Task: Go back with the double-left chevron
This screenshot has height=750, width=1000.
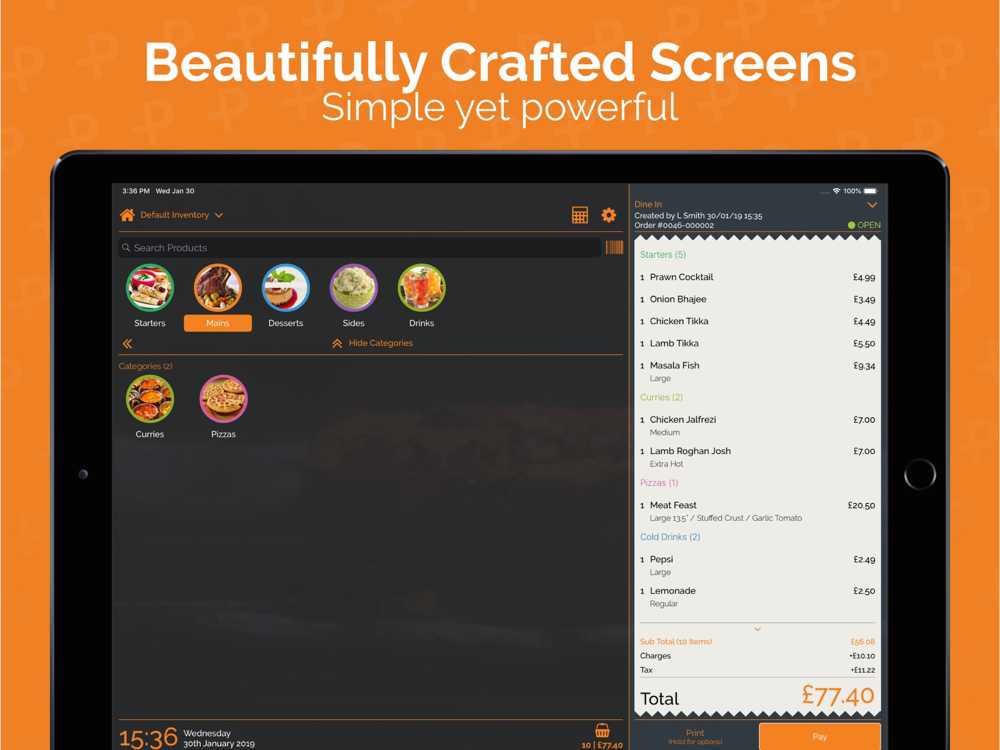Action: pyautogui.click(x=128, y=344)
